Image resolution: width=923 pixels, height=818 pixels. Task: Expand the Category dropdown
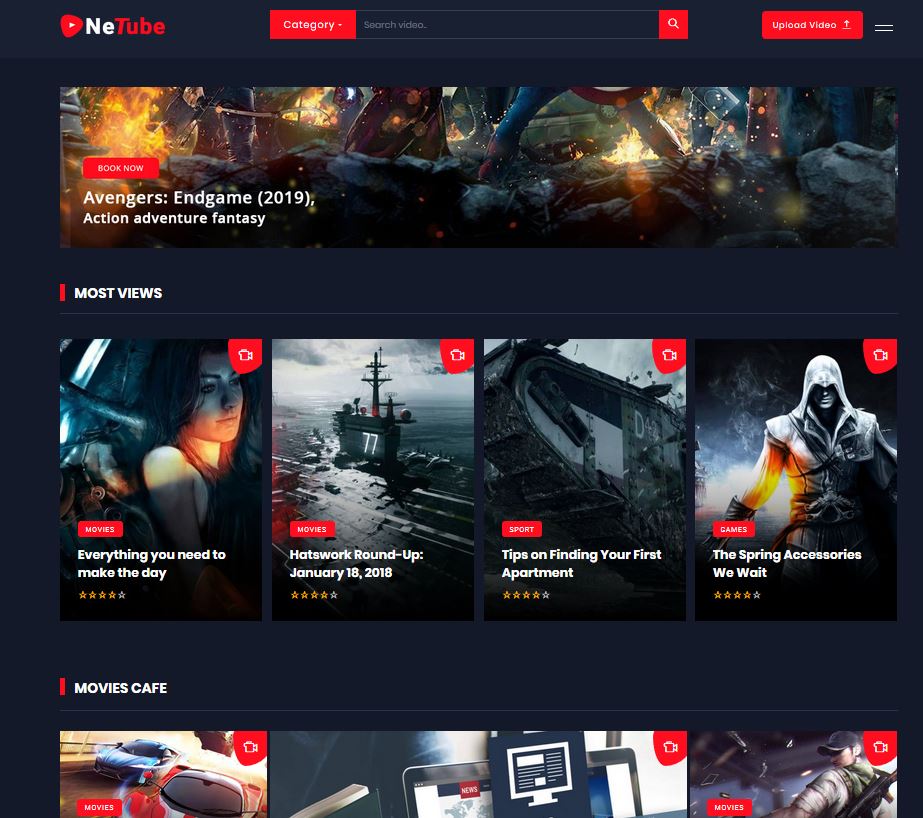(313, 24)
